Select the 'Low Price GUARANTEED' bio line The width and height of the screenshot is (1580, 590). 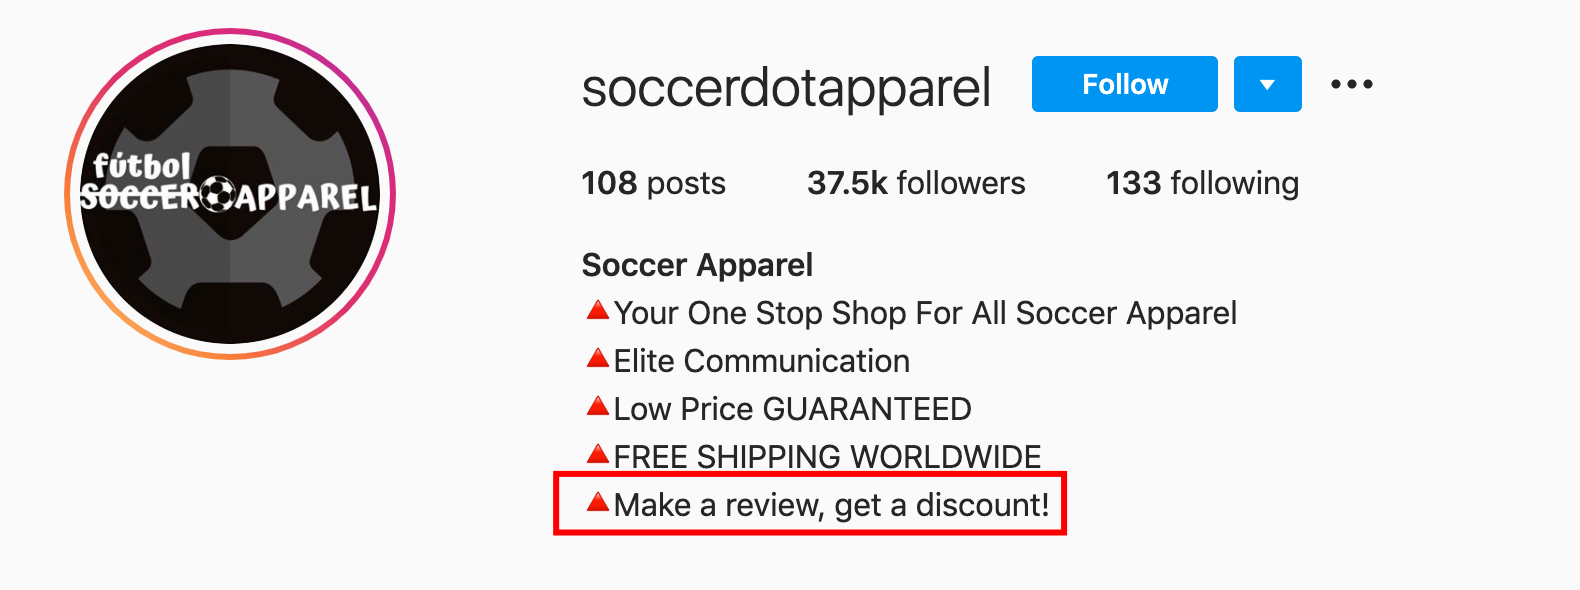(x=792, y=409)
